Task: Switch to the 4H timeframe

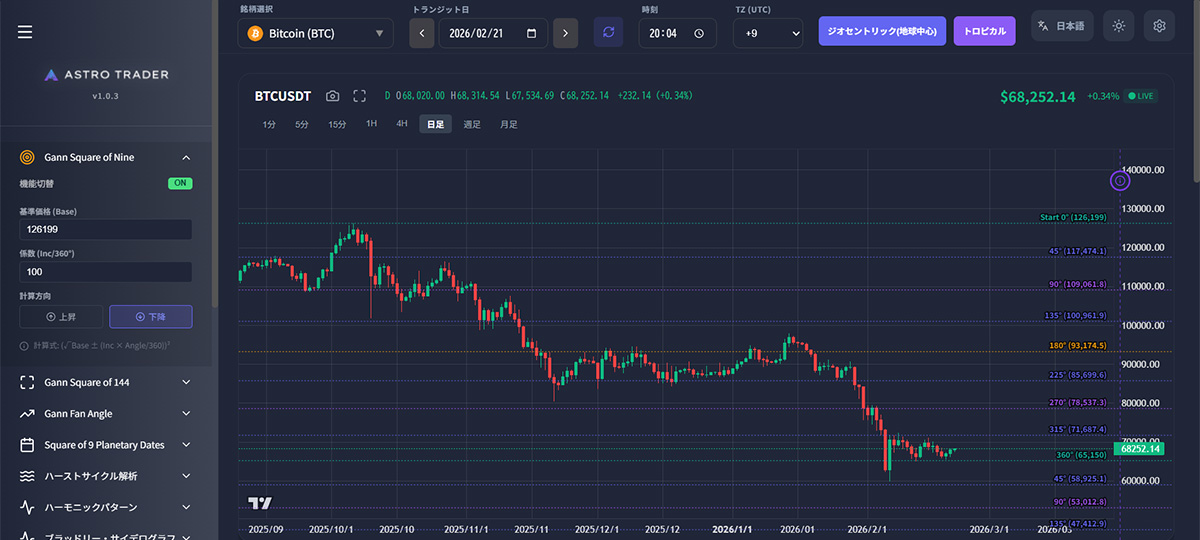Action: click(x=402, y=124)
